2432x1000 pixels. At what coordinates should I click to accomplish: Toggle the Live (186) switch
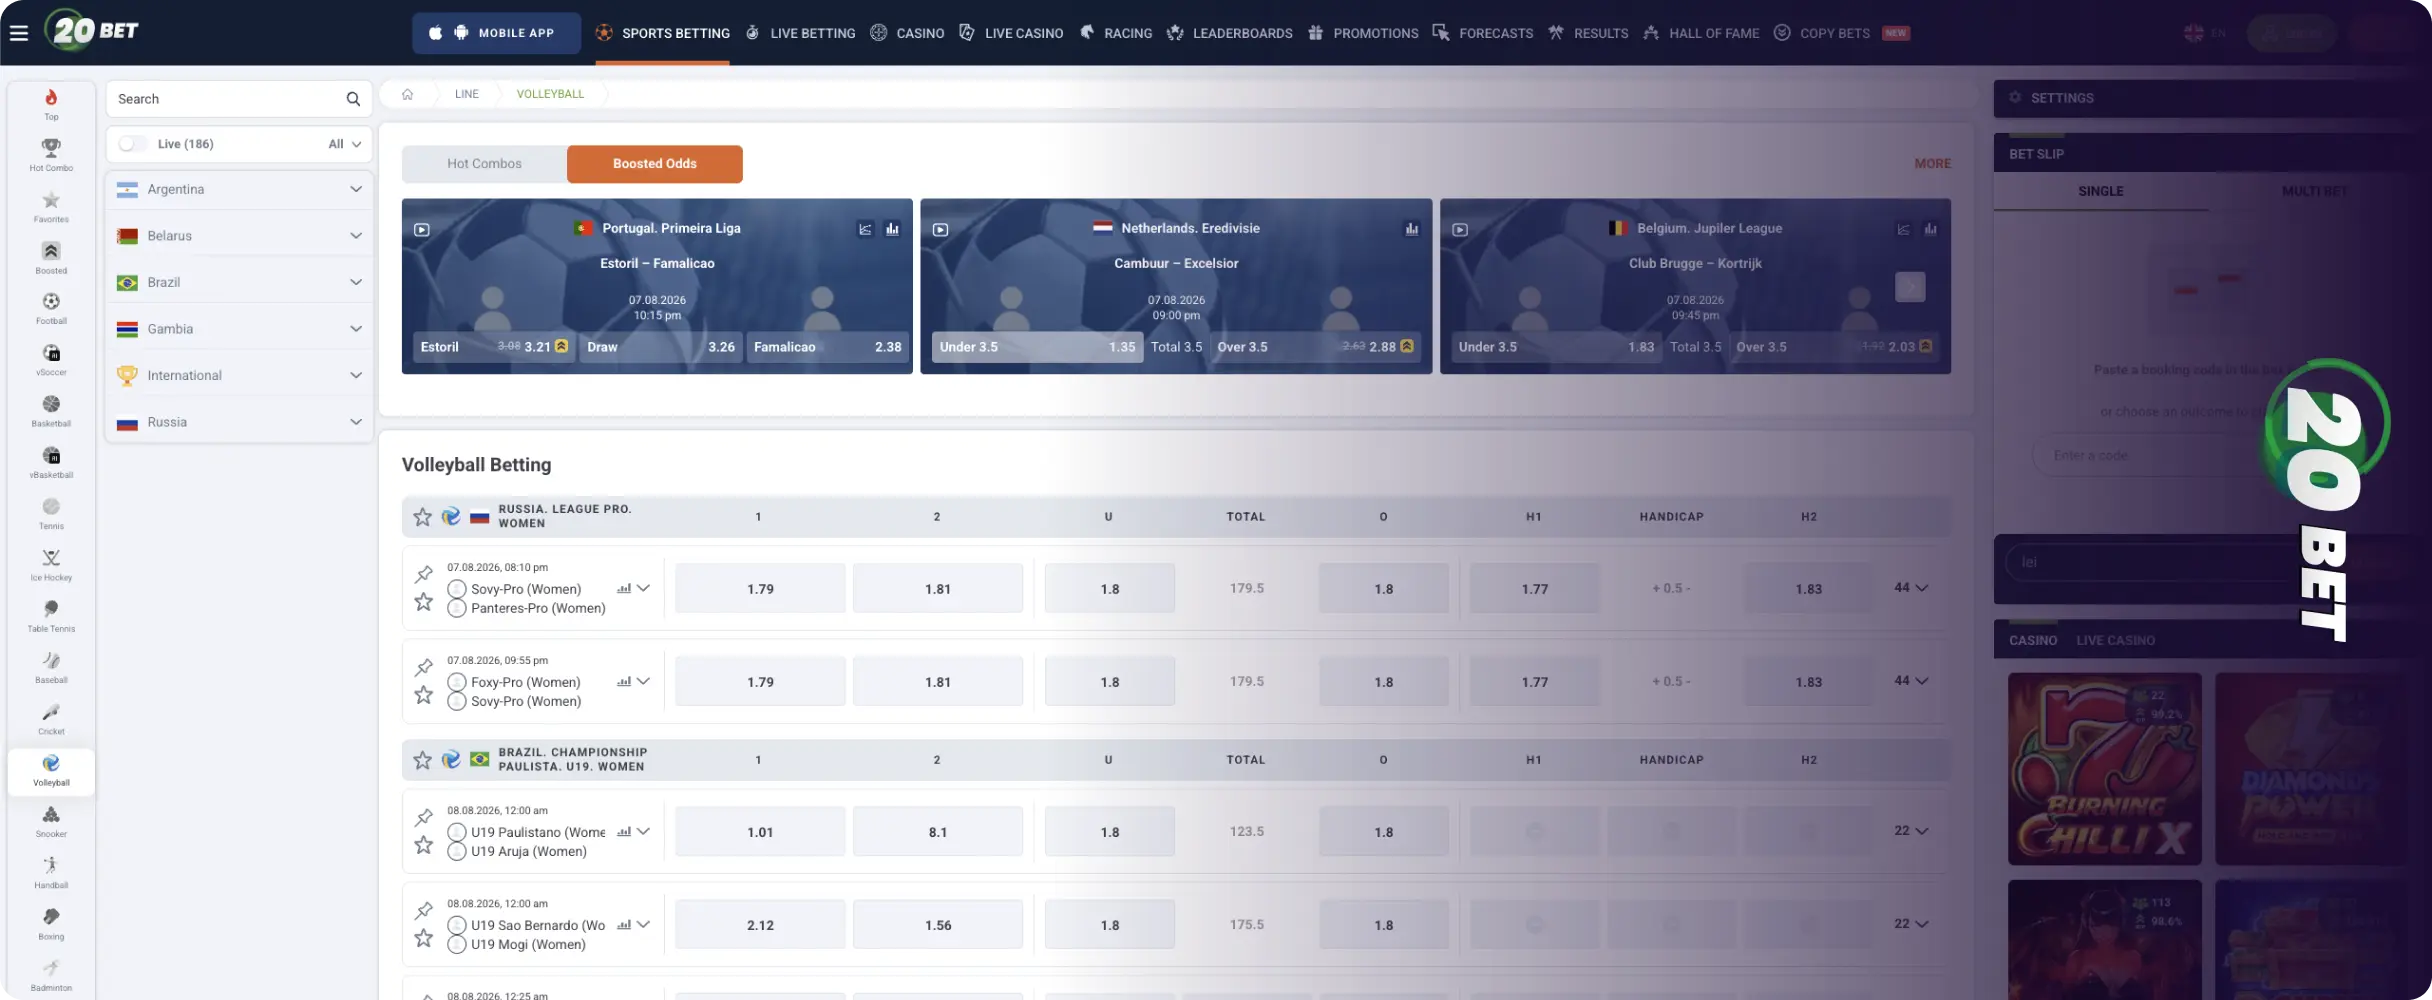[132, 144]
